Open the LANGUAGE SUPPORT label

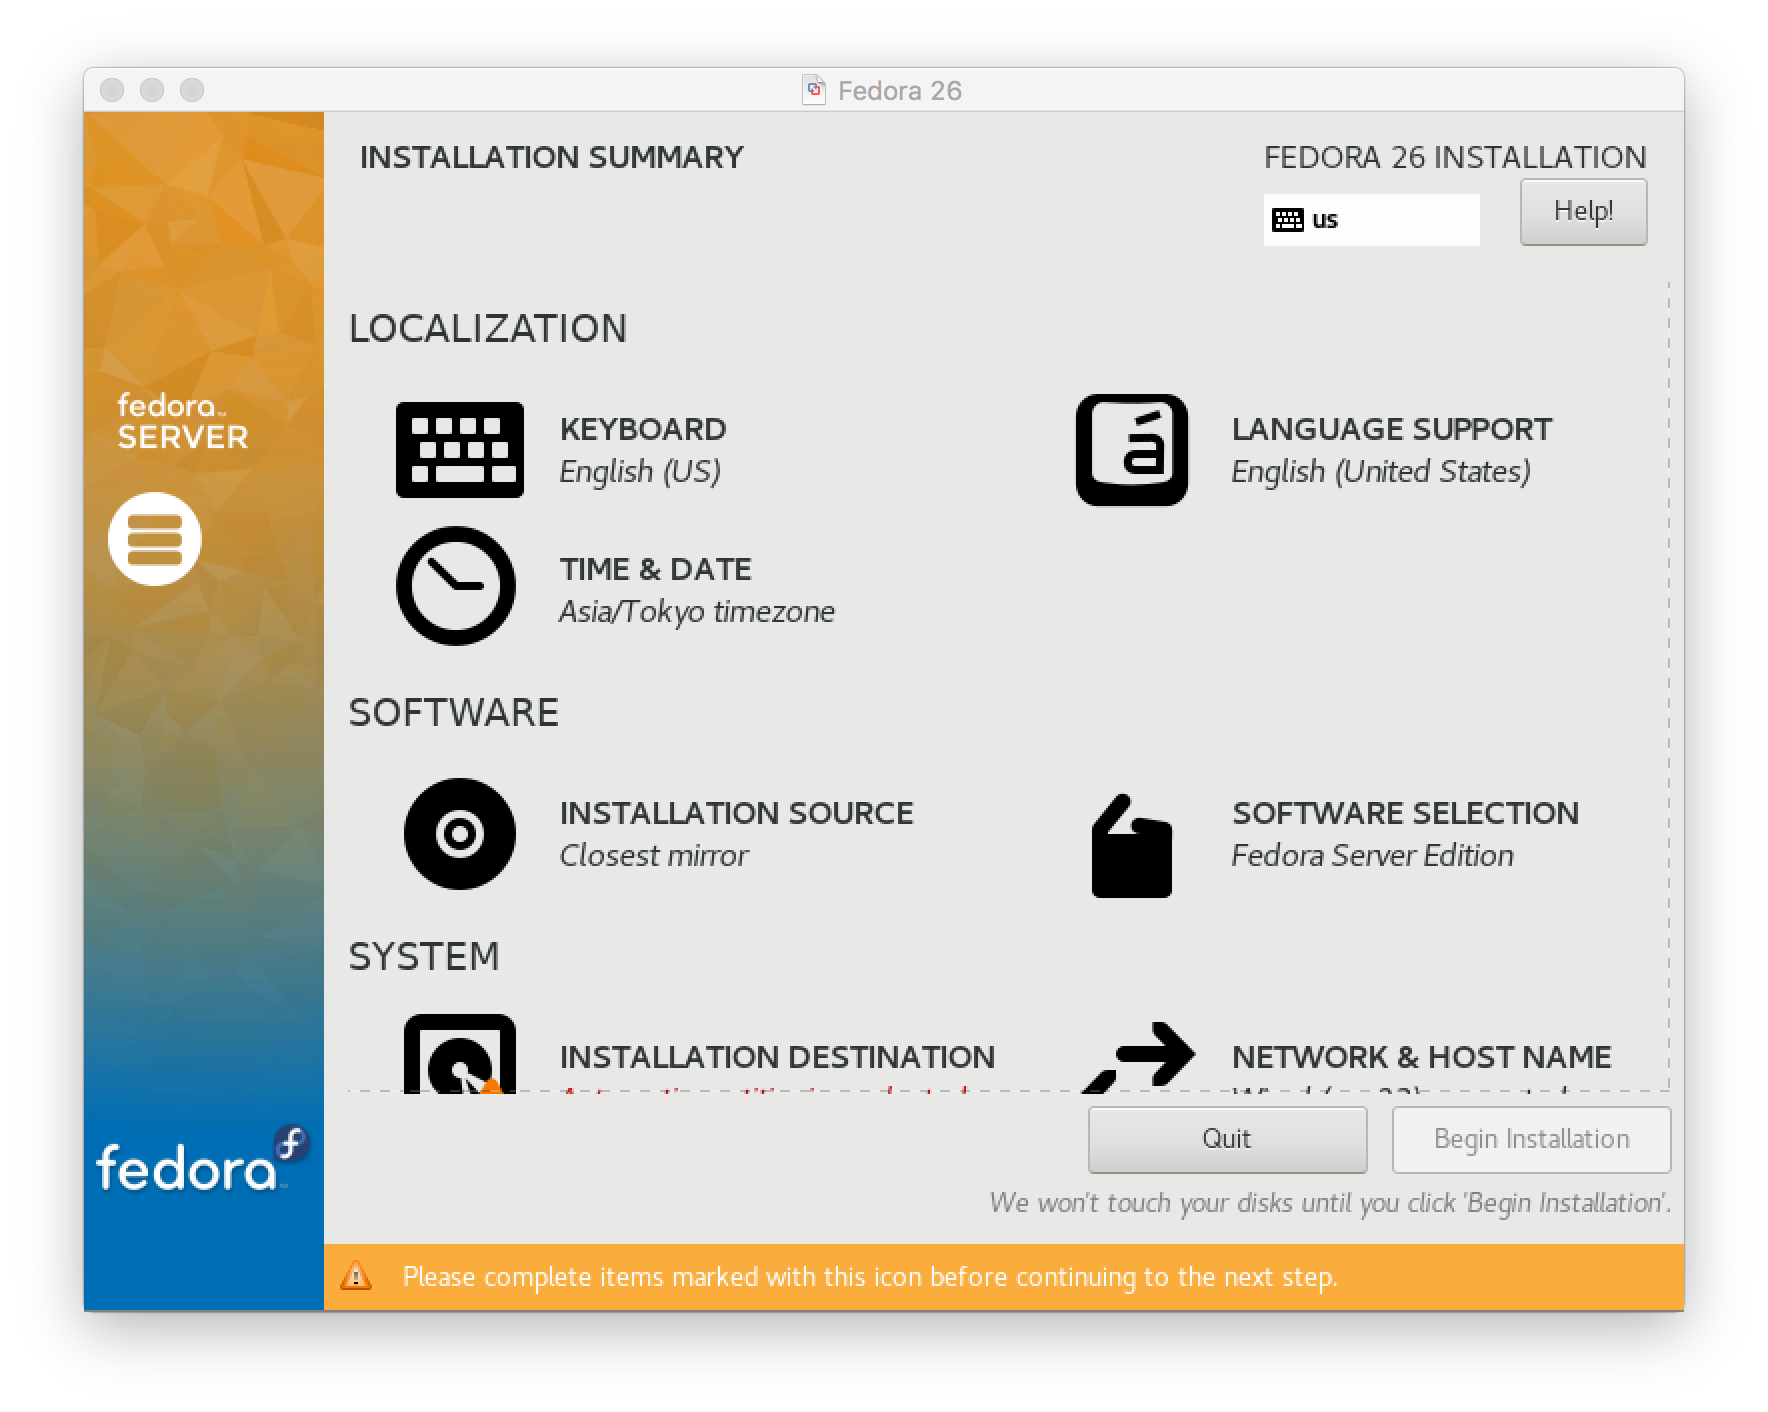pyautogui.click(x=1392, y=429)
